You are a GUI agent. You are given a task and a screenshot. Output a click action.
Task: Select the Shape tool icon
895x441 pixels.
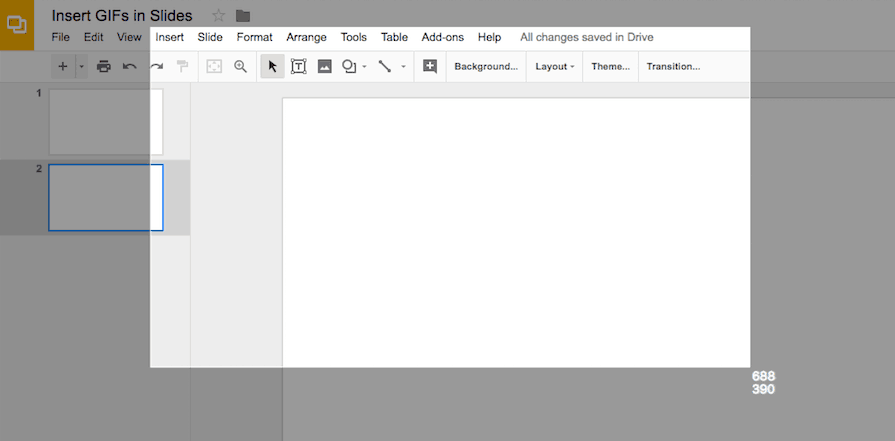click(349, 67)
